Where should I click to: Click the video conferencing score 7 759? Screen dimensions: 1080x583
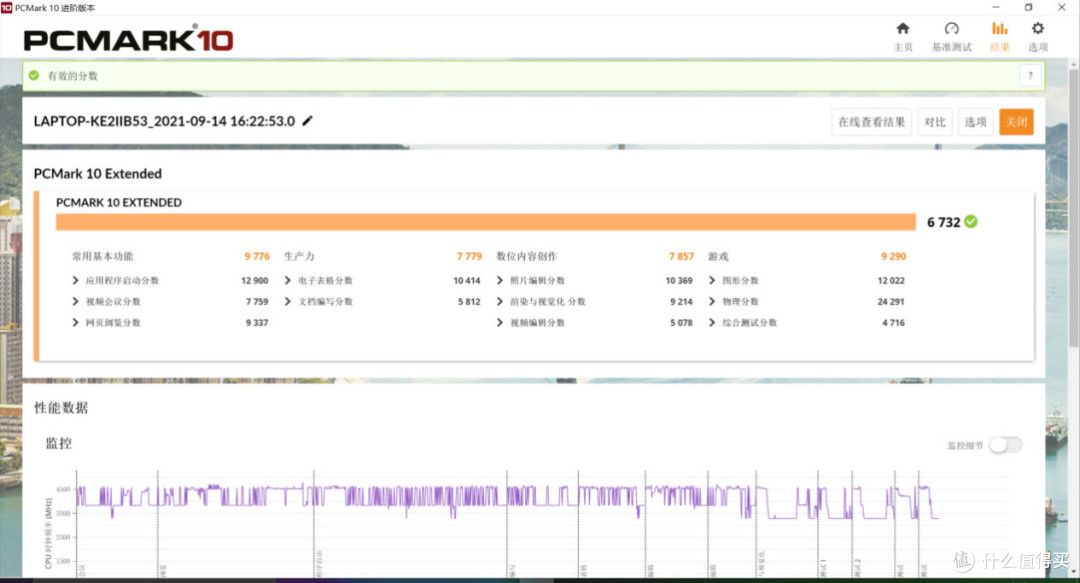coord(257,302)
